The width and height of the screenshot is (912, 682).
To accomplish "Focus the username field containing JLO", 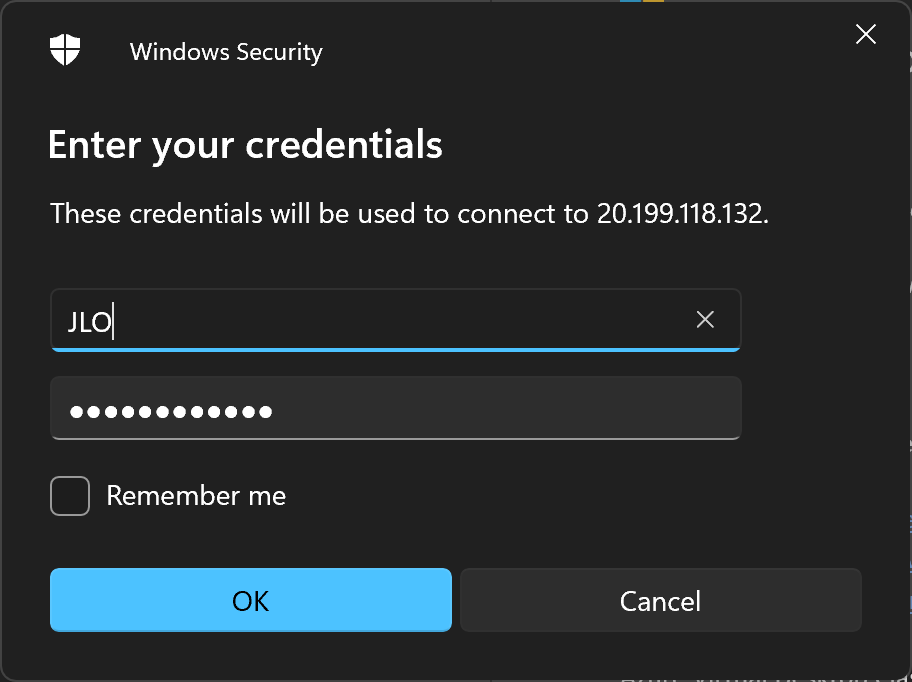I will coord(396,320).
